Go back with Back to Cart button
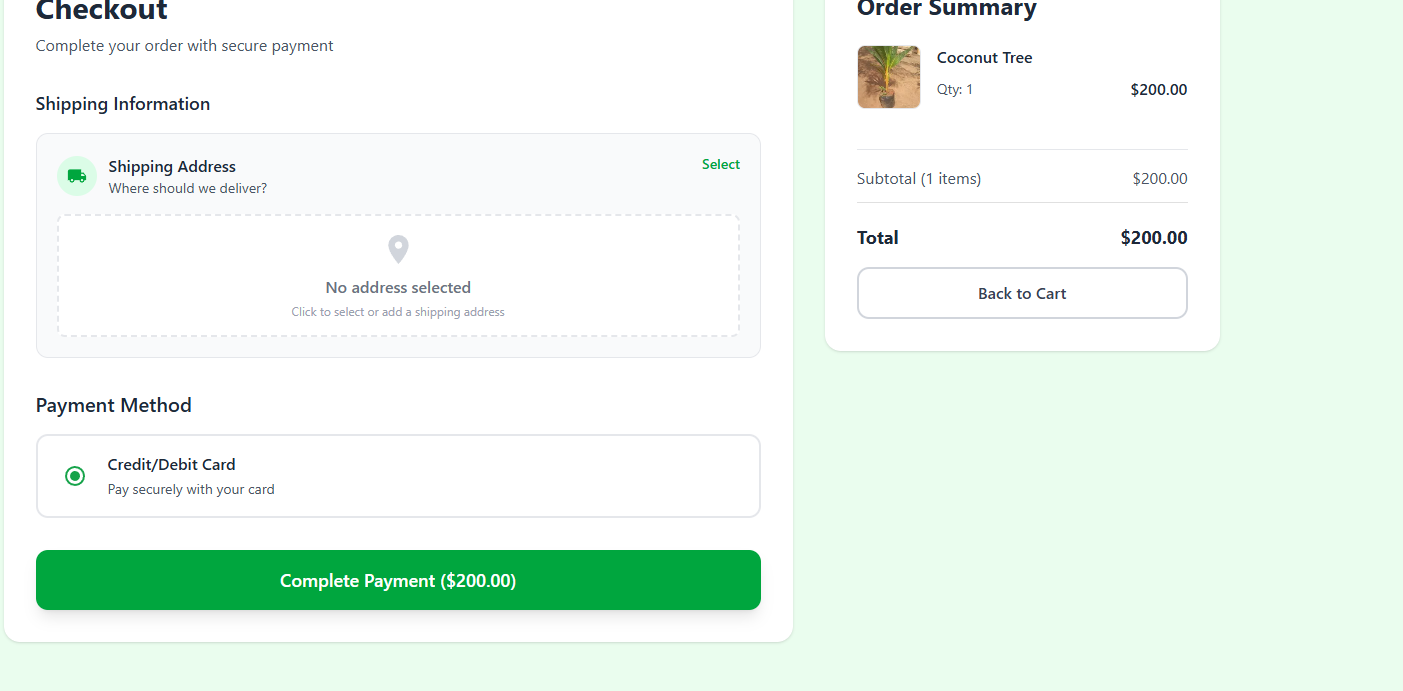1403x691 pixels. coord(1022,293)
